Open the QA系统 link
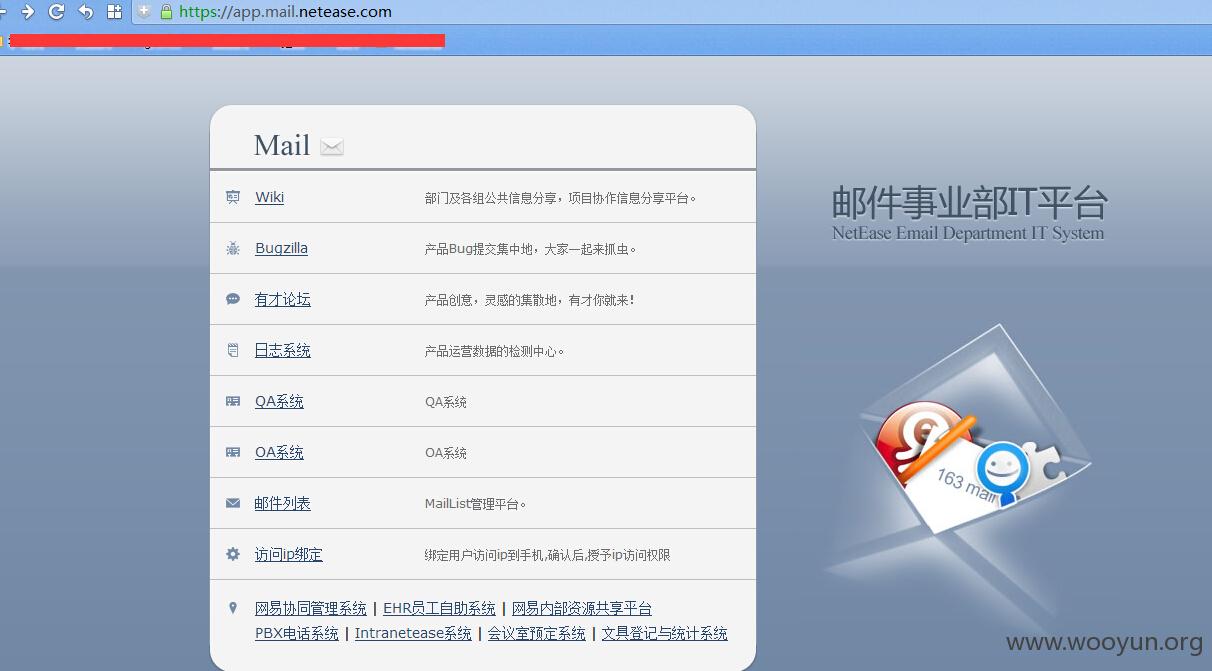The image size is (1212, 671). (279, 401)
